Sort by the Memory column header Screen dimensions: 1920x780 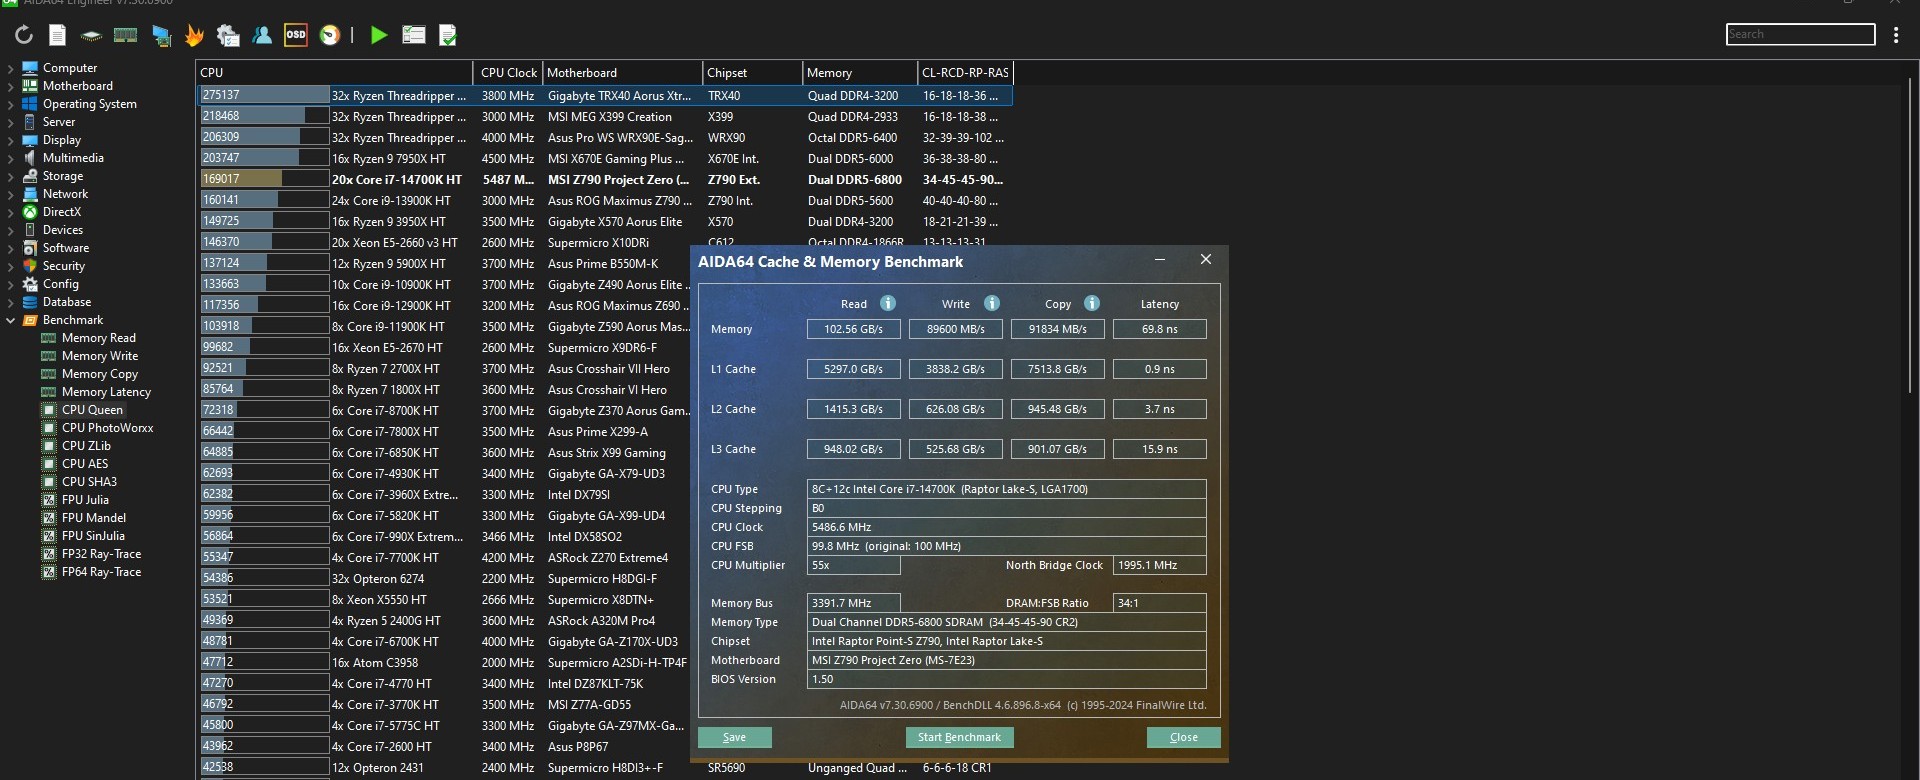[x=860, y=73]
